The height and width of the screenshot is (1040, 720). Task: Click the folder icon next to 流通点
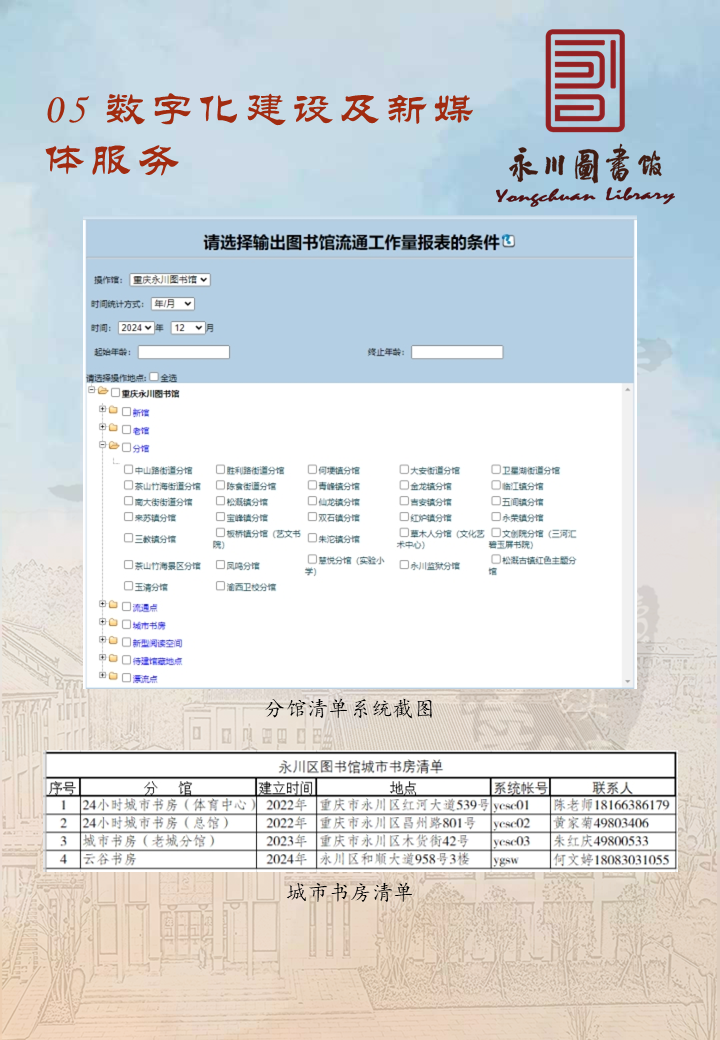point(113,605)
